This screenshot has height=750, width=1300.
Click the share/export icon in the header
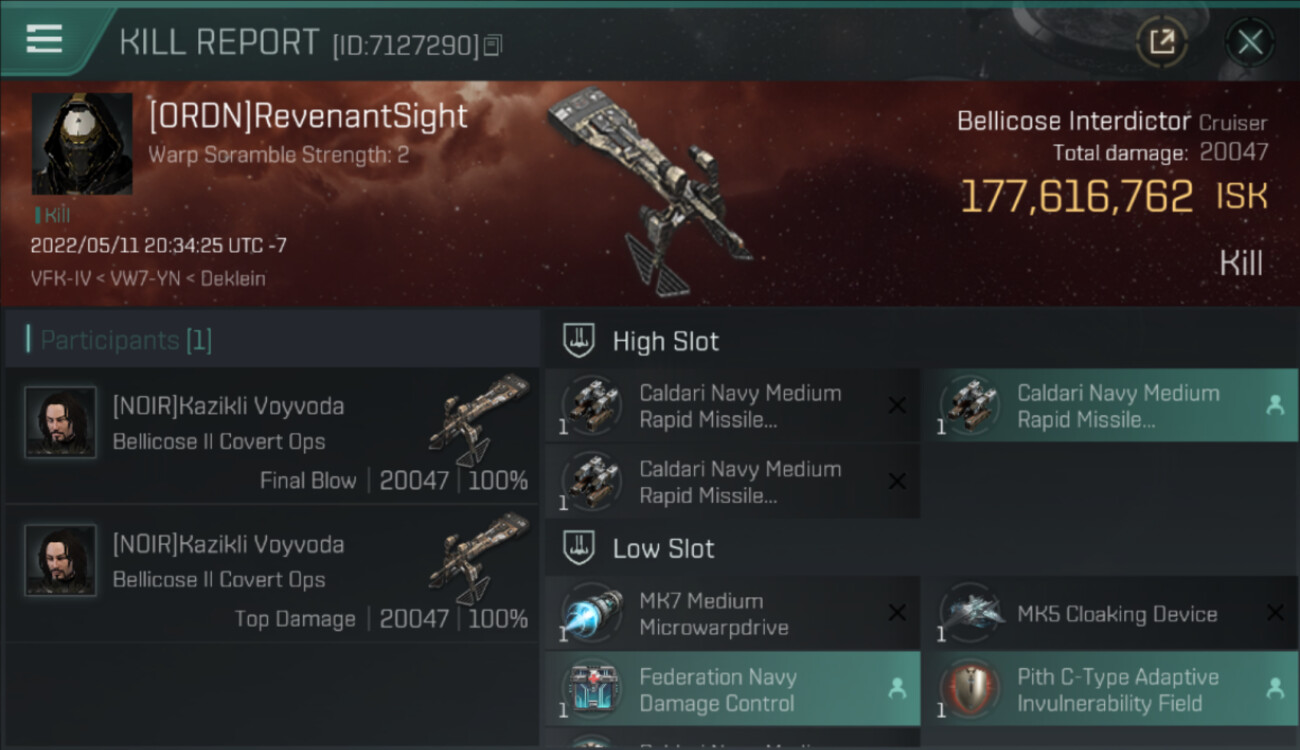(1162, 42)
